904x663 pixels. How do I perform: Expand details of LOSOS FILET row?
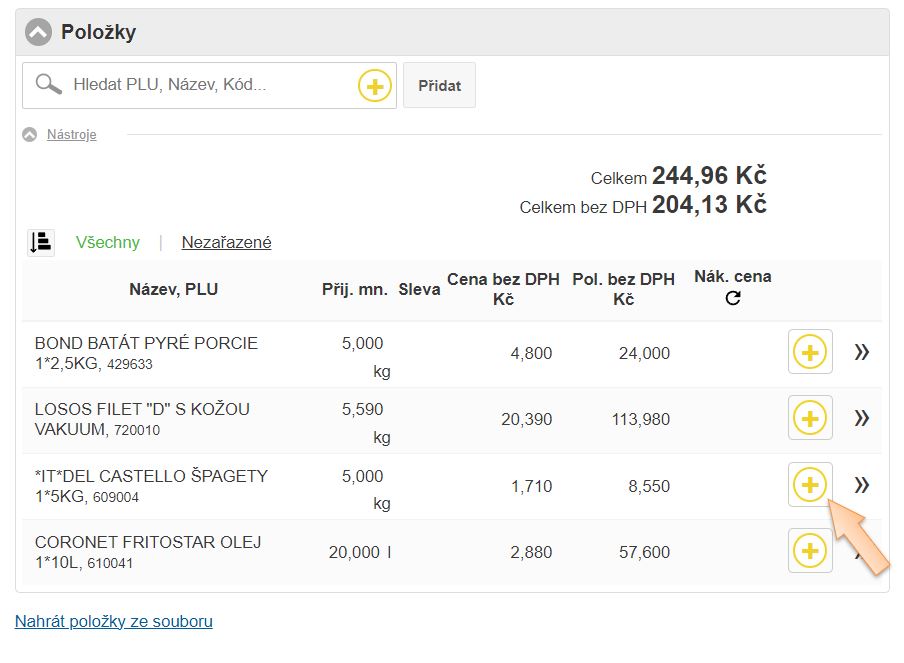(861, 418)
